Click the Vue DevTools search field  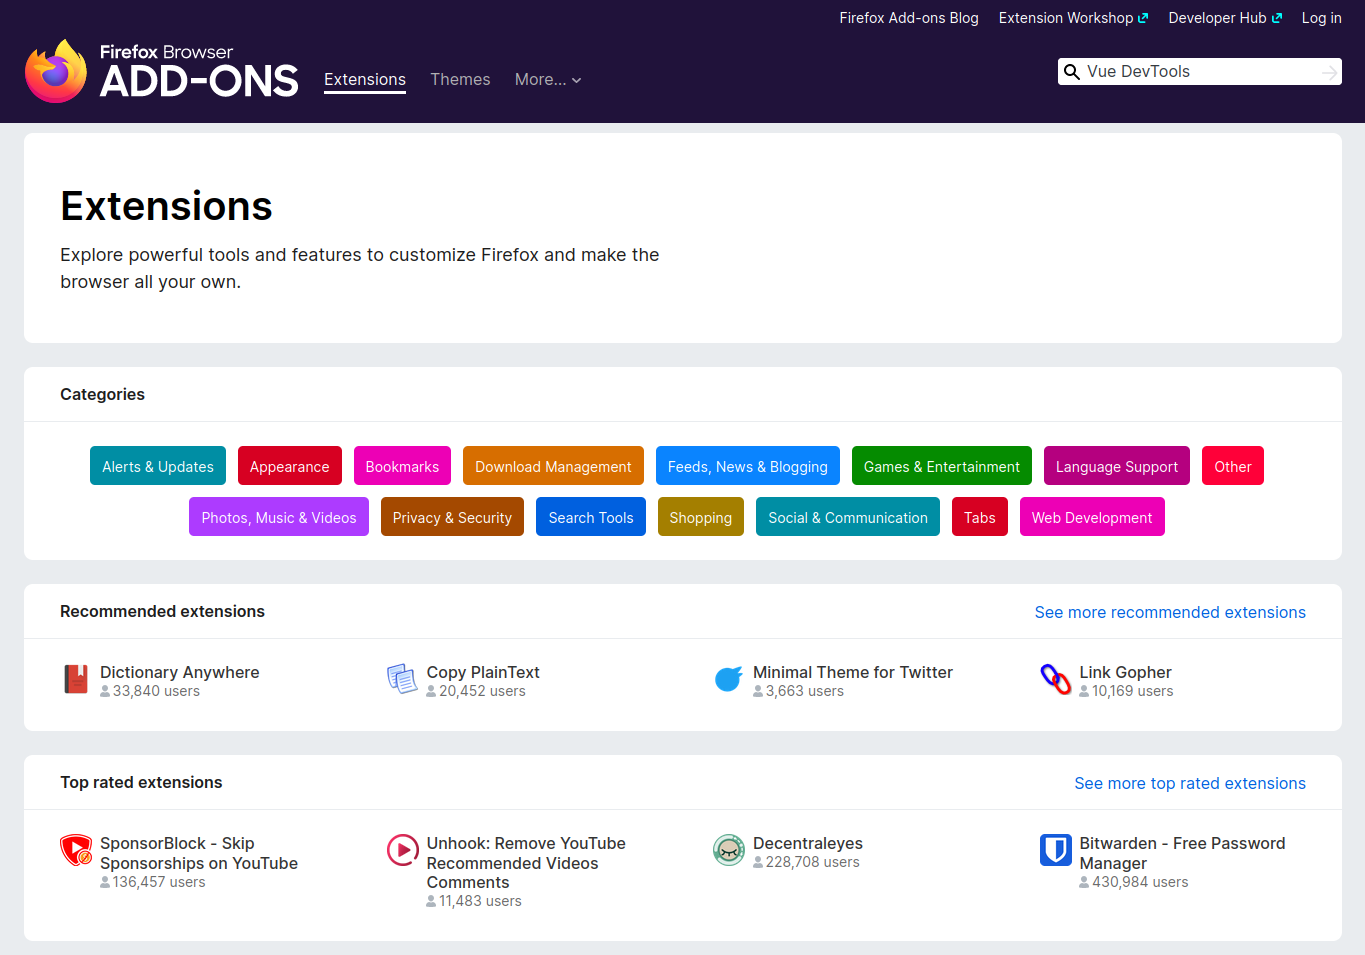[x=1200, y=72]
